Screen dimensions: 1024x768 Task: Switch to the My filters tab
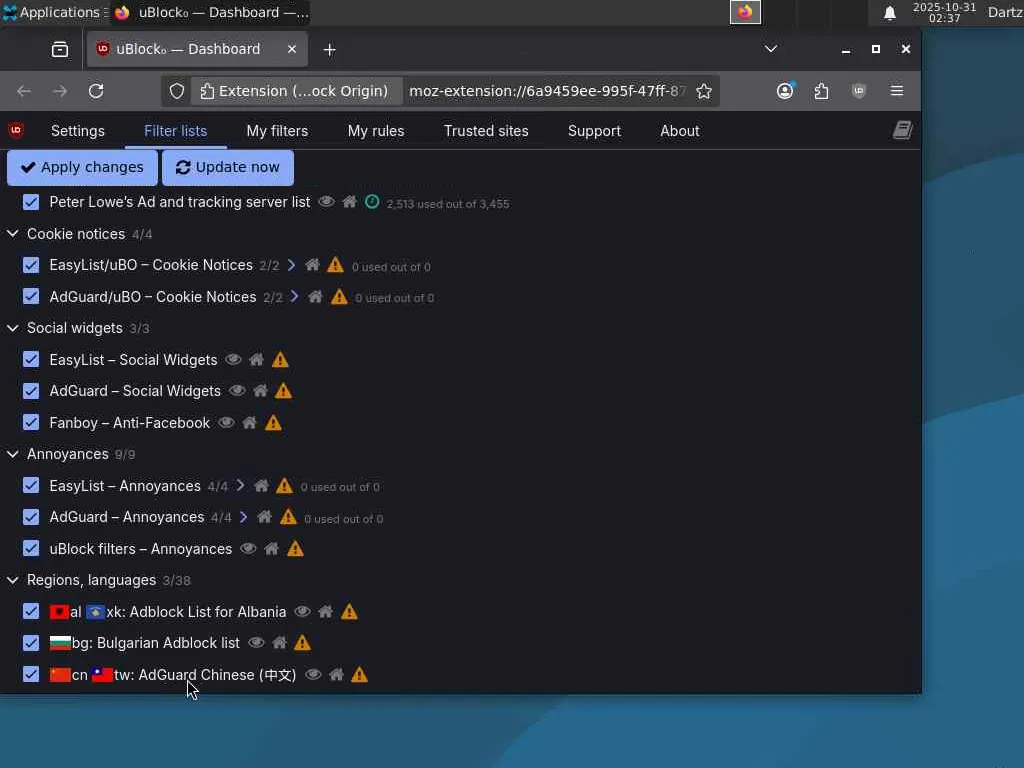point(277,131)
